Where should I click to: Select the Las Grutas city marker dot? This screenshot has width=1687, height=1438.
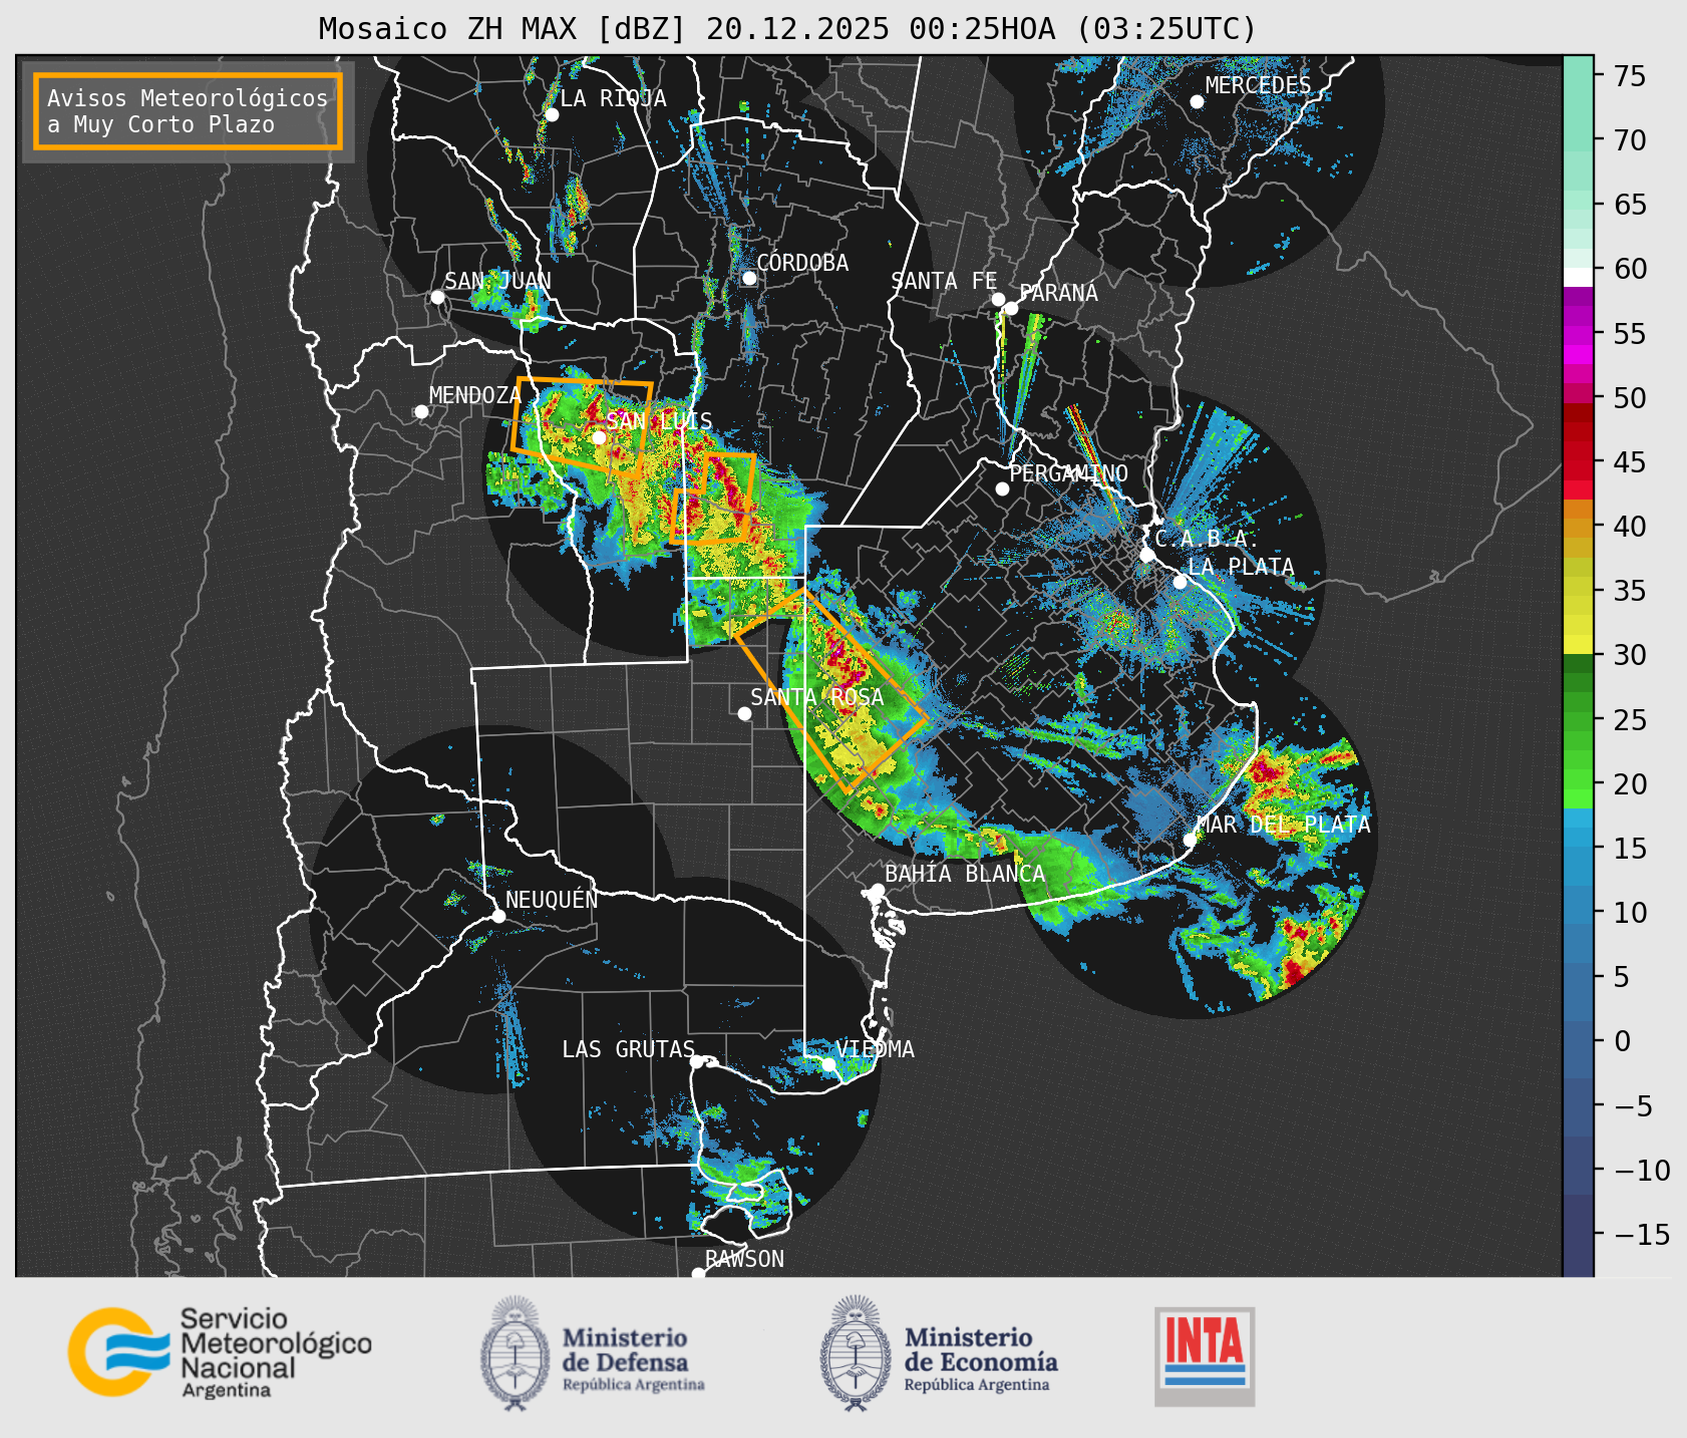click(x=697, y=1062)
